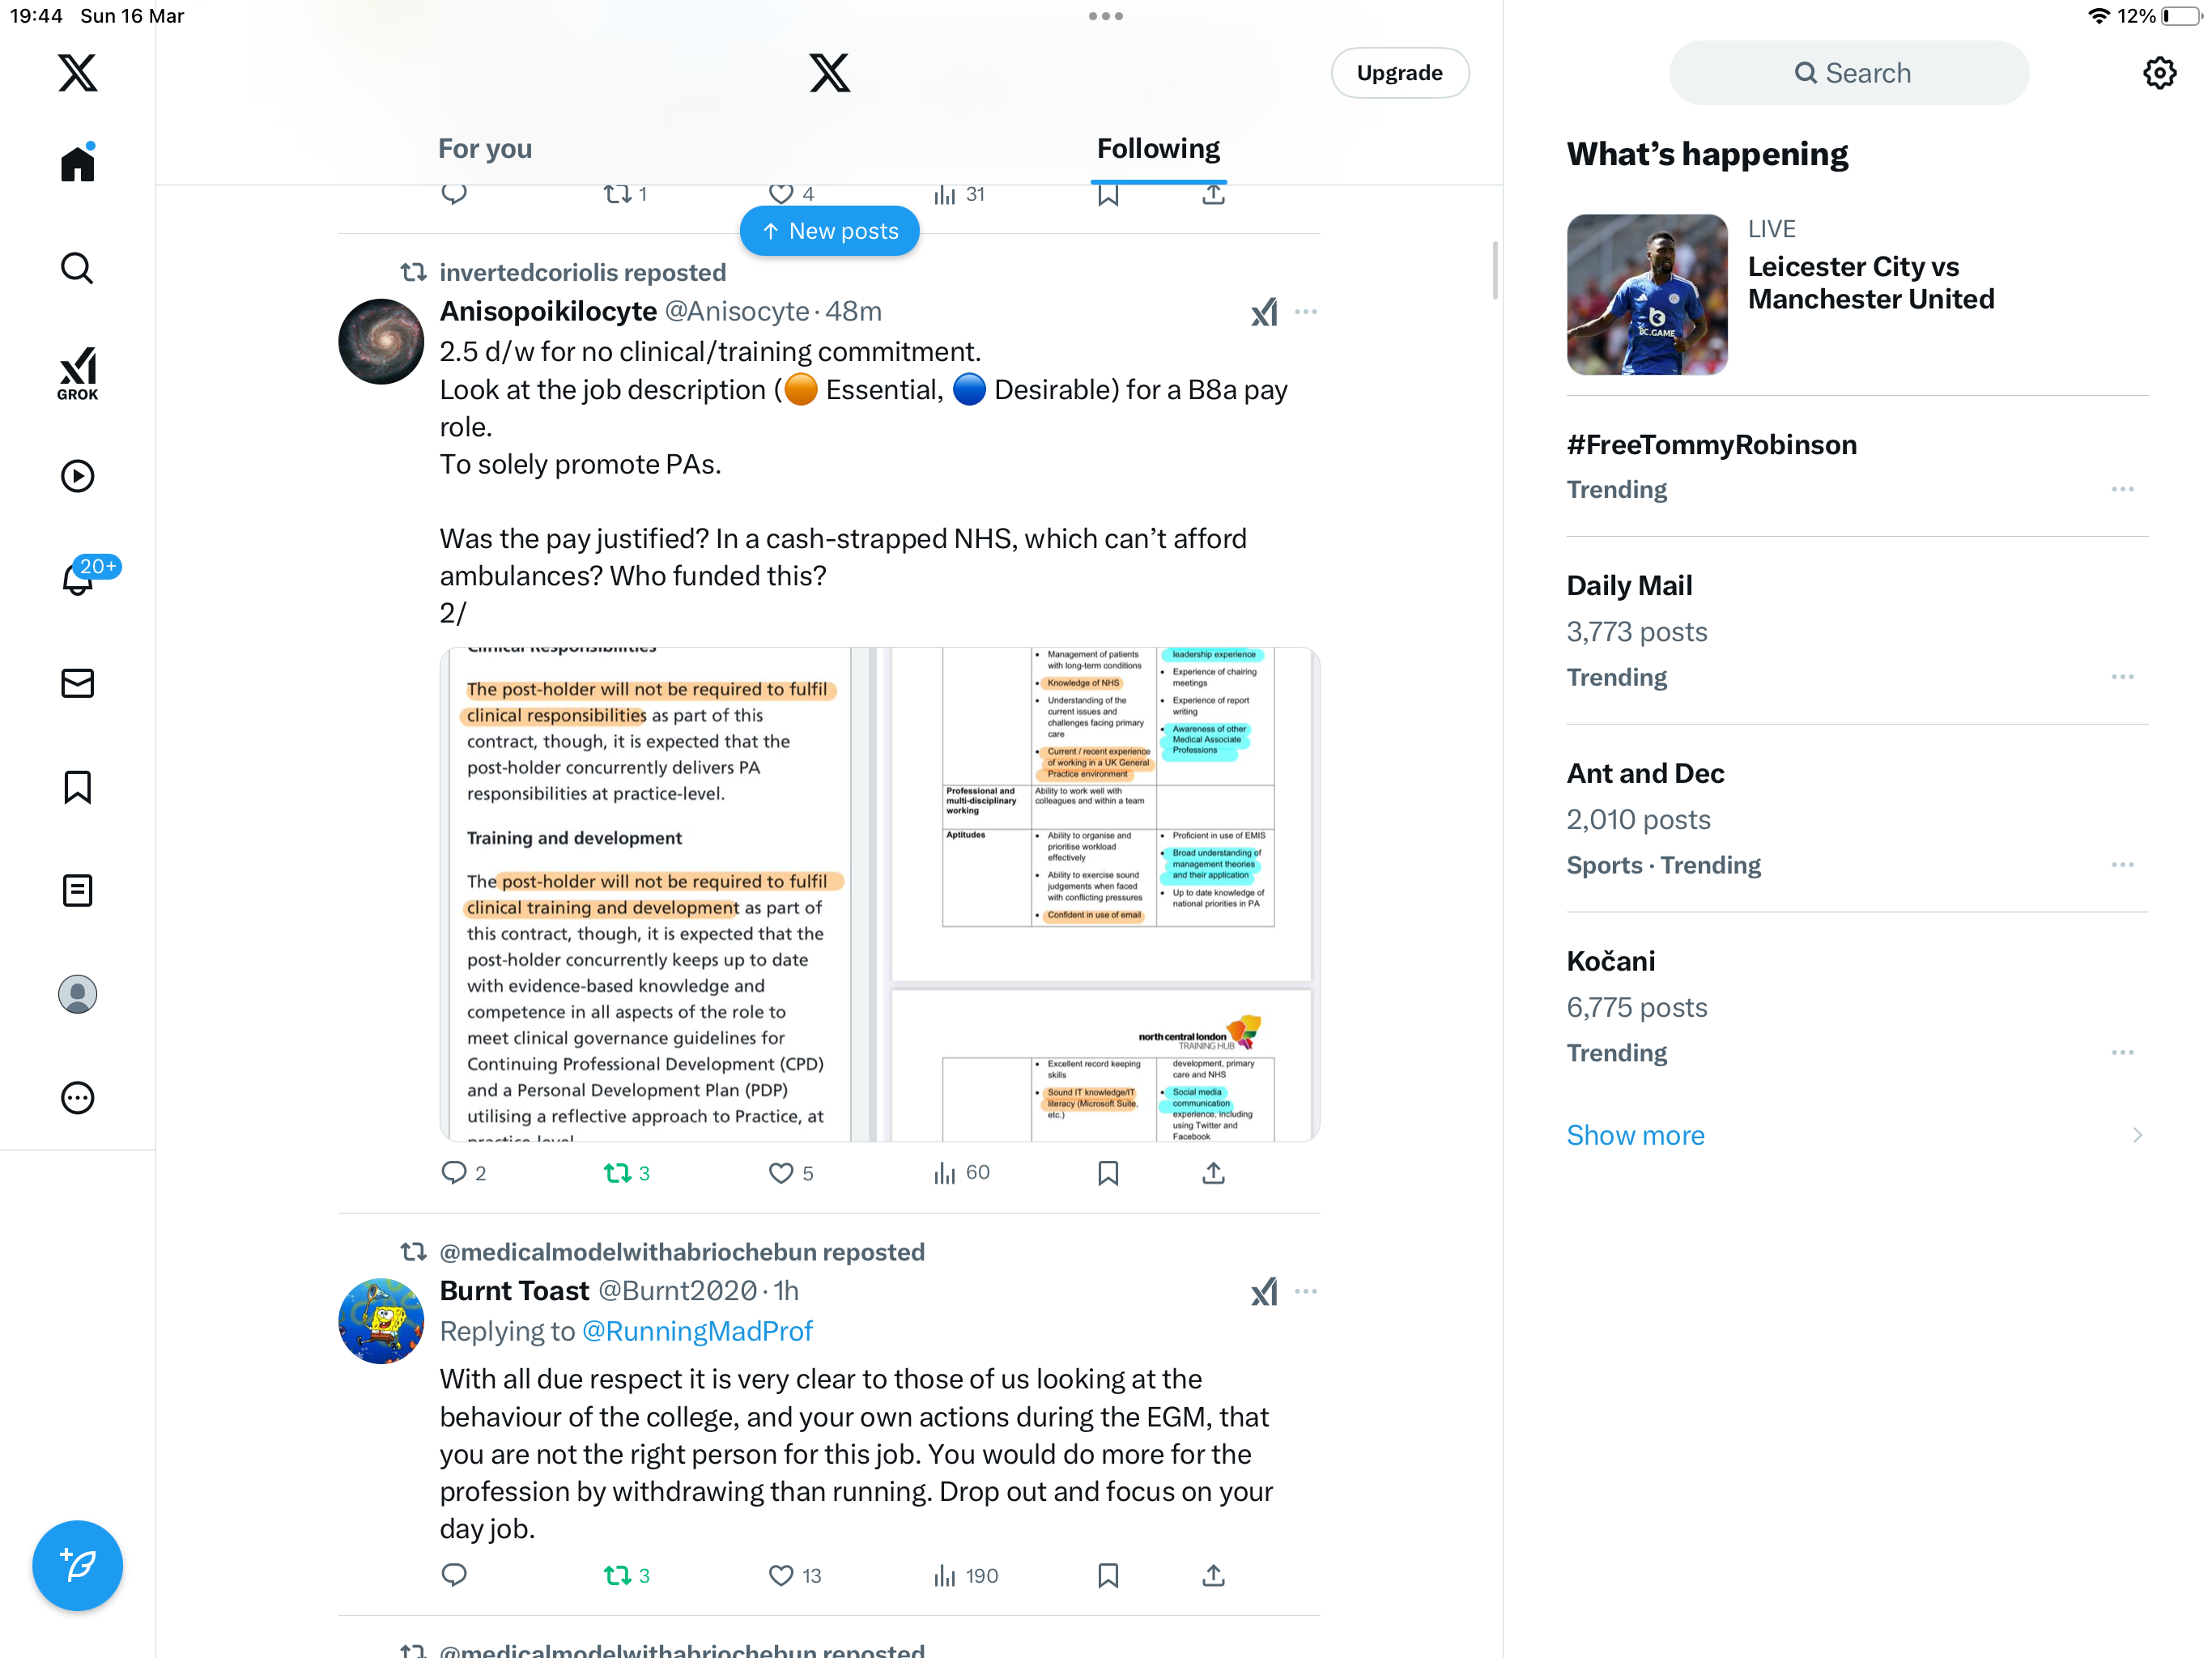Click the Upgrade button
The image size is (2212, 1658).
point(1399,73)
